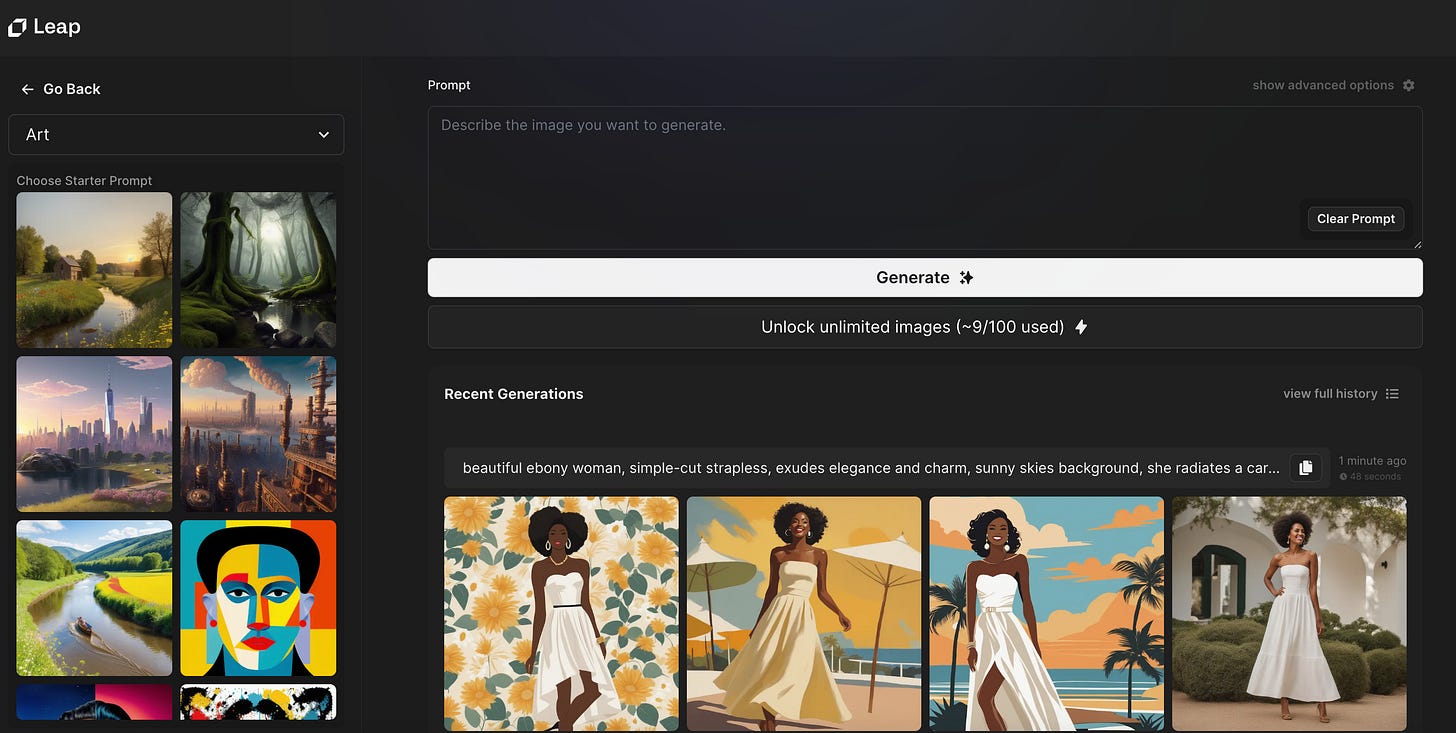Select the sunset countryside river starter prompt
This screenshot has width=1456, height=733.
[94, 270]
